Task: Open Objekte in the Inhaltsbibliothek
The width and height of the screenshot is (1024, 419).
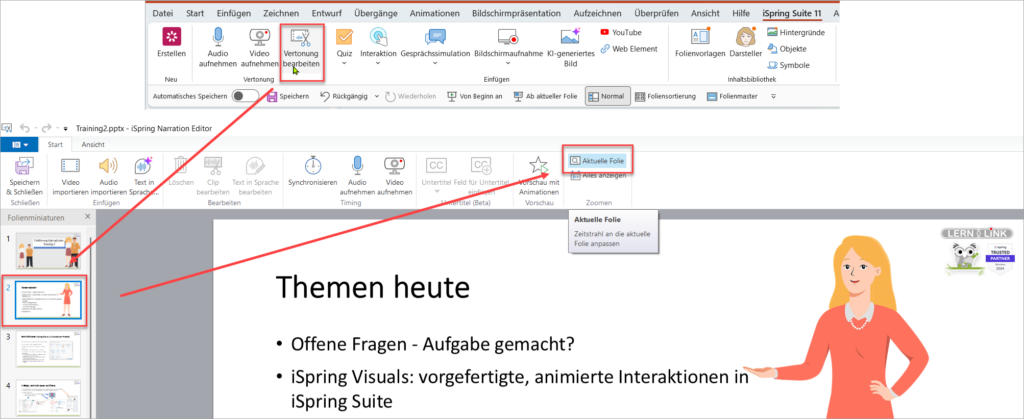Action: [x=786, y=48]
